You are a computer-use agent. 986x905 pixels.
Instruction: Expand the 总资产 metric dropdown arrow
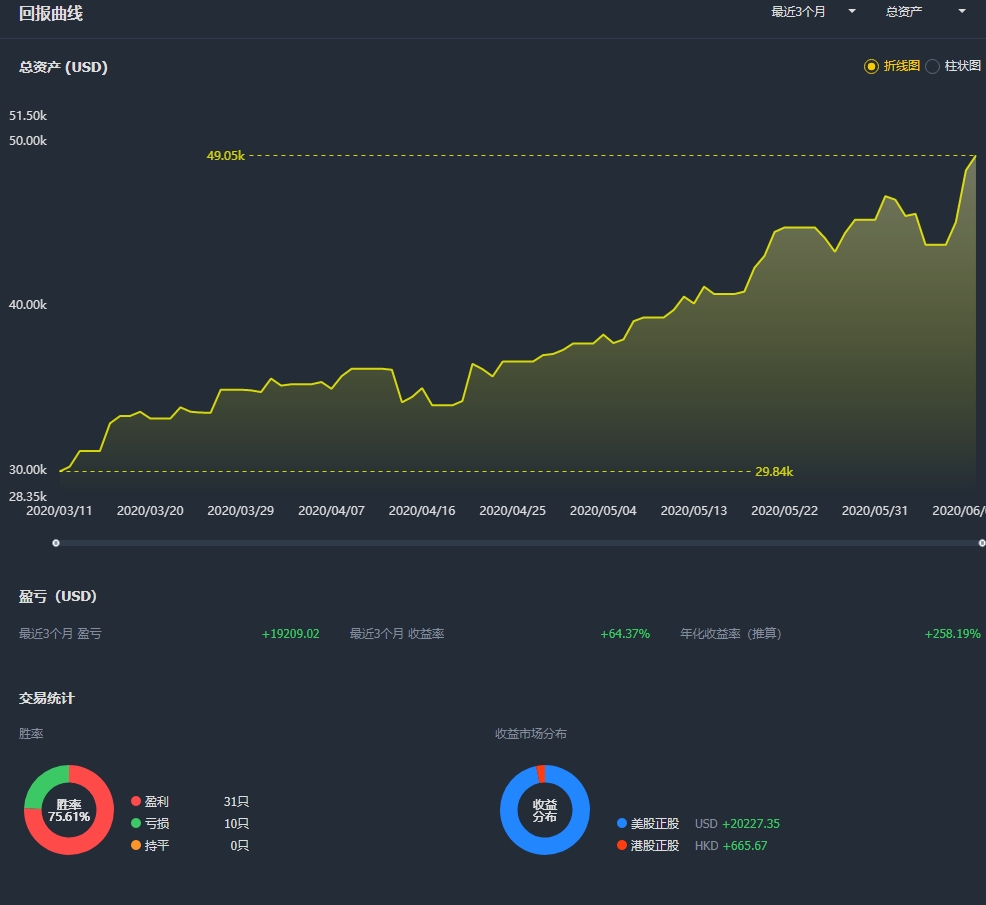pyautogui.click(x=961, y=11)
